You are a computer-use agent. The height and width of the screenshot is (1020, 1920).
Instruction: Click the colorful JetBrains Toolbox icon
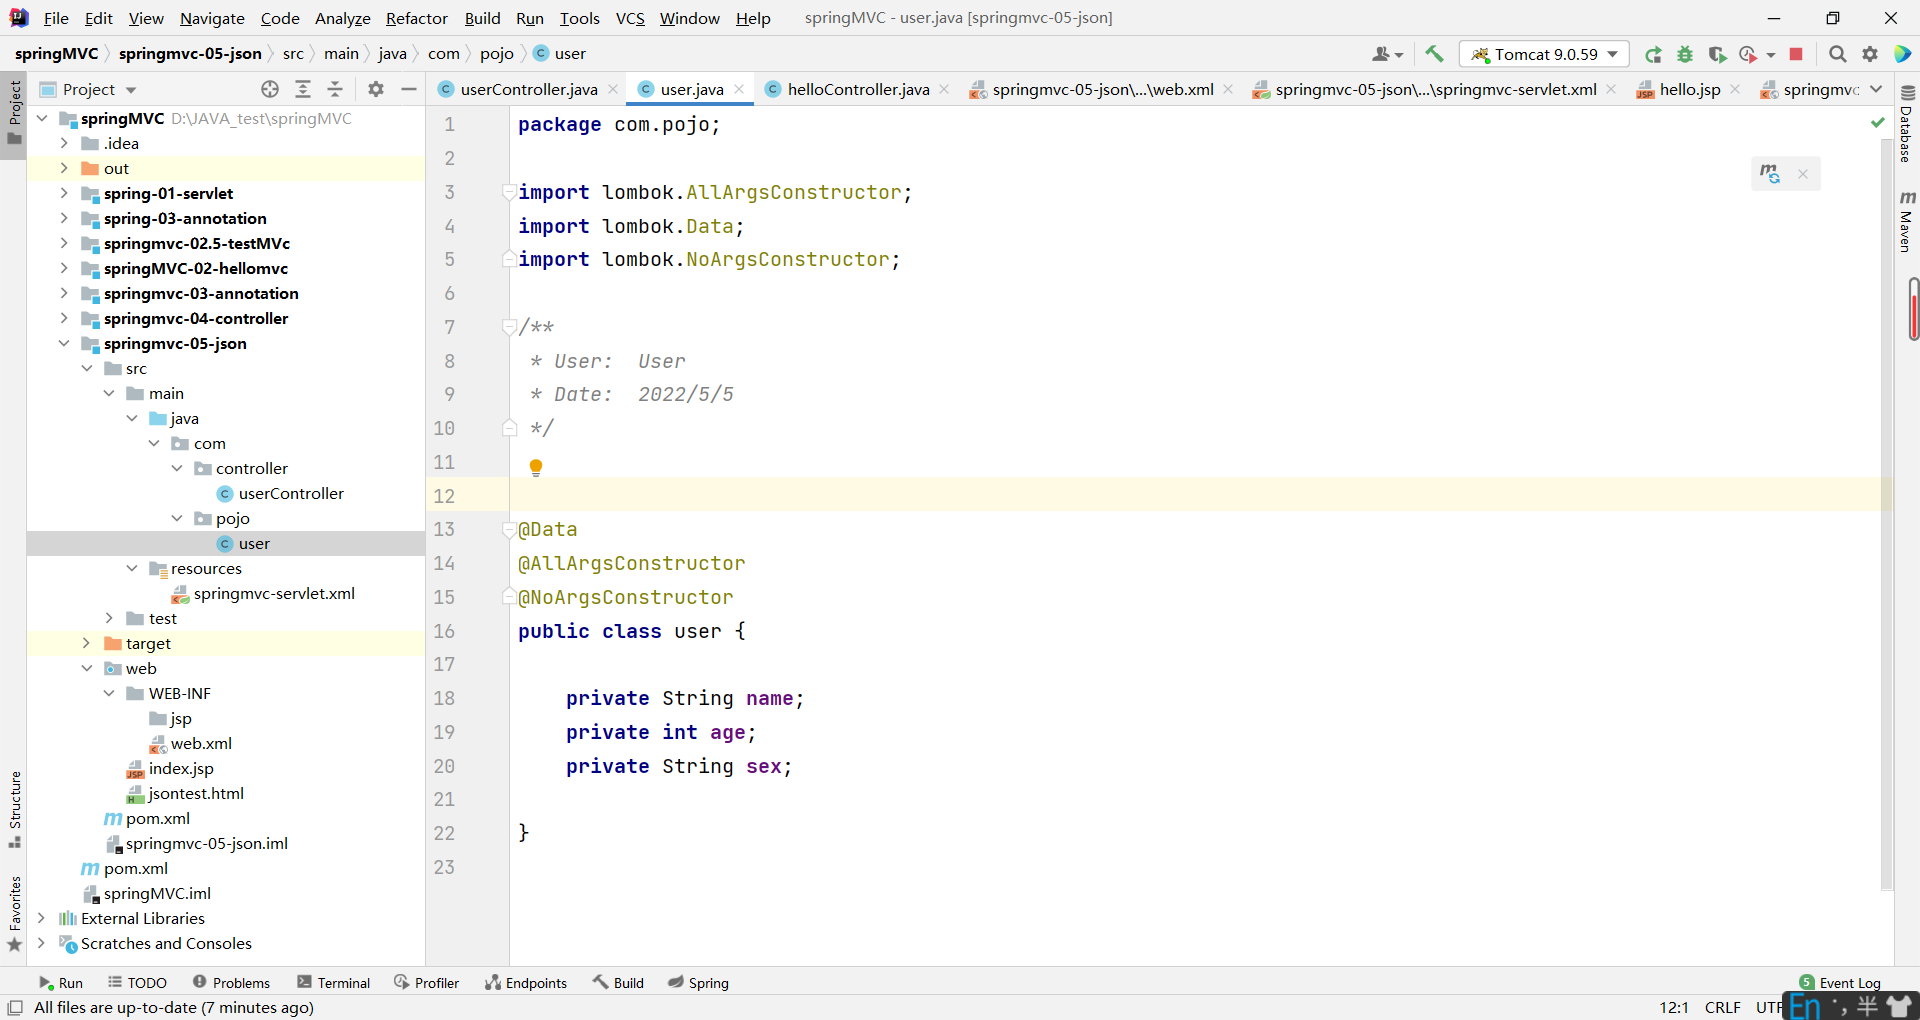[x=1902, y=54]
